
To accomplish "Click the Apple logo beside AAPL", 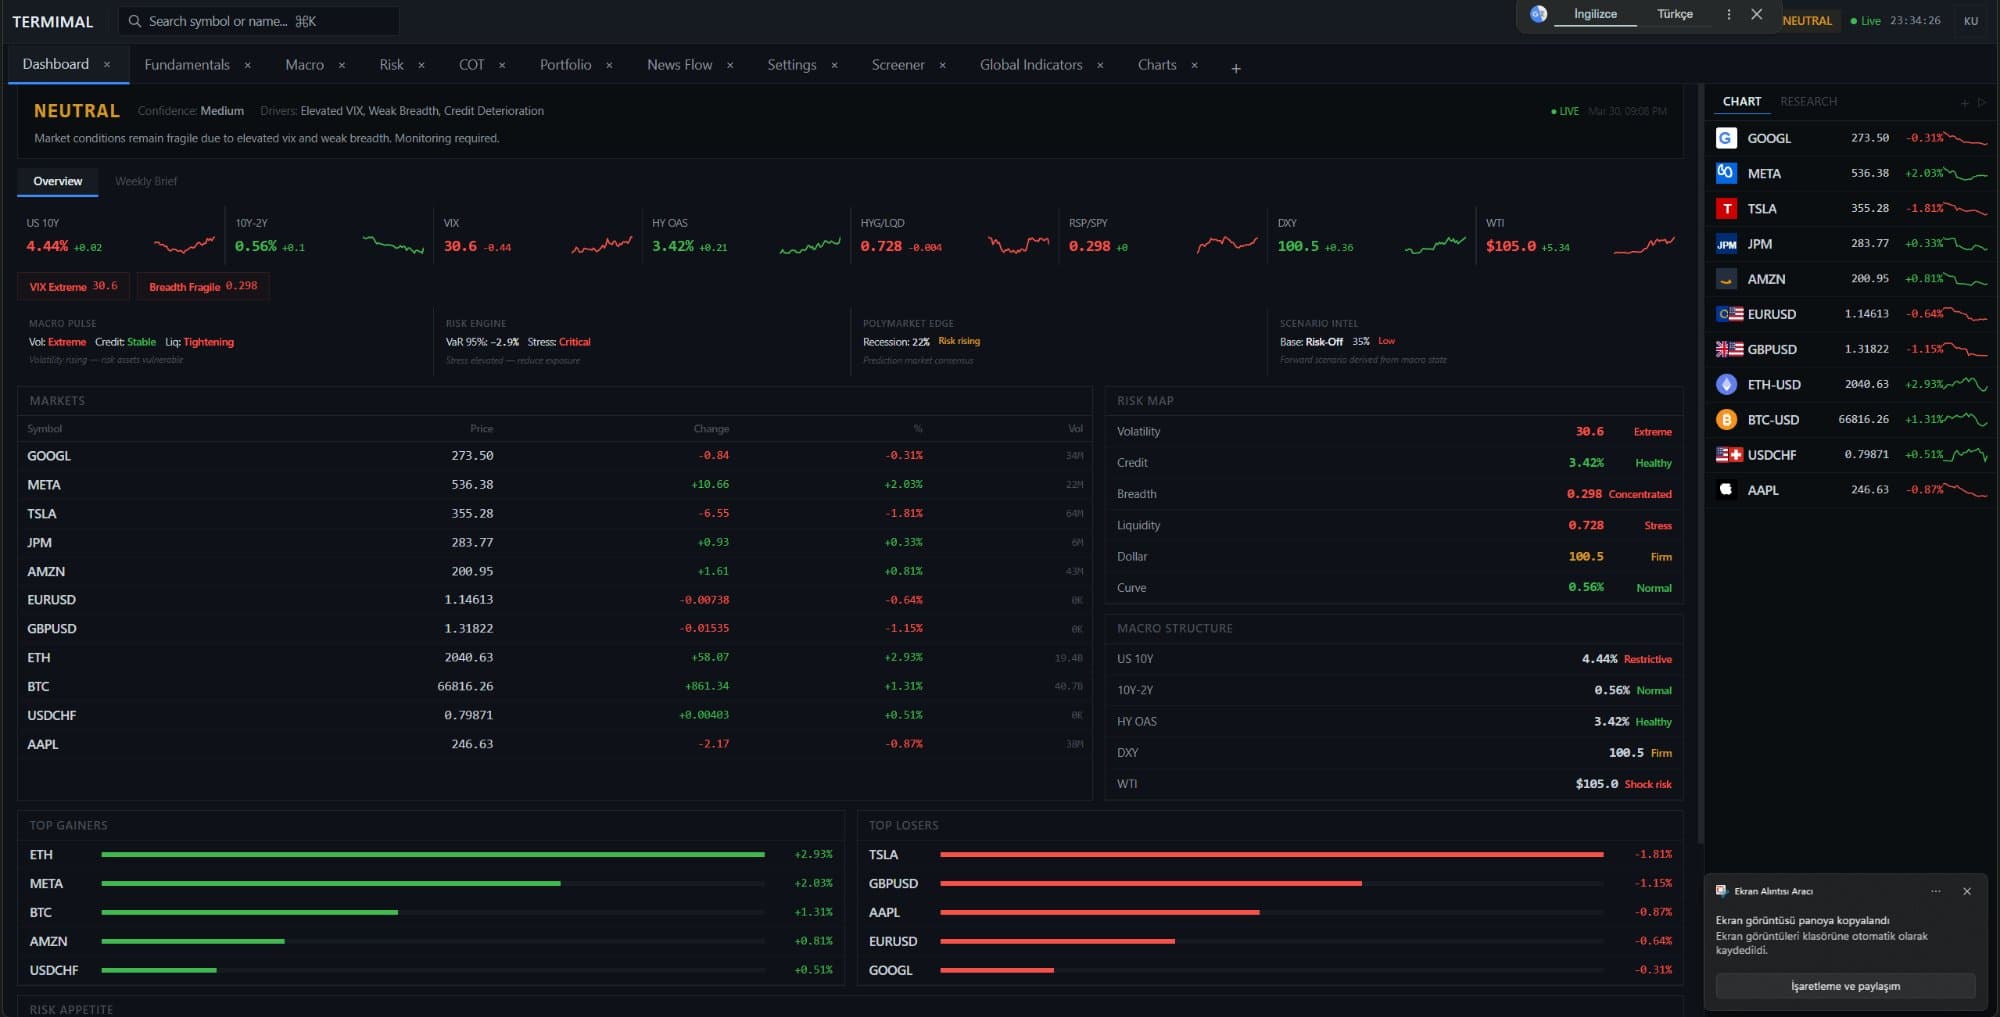I will (x=1726, y=490).
